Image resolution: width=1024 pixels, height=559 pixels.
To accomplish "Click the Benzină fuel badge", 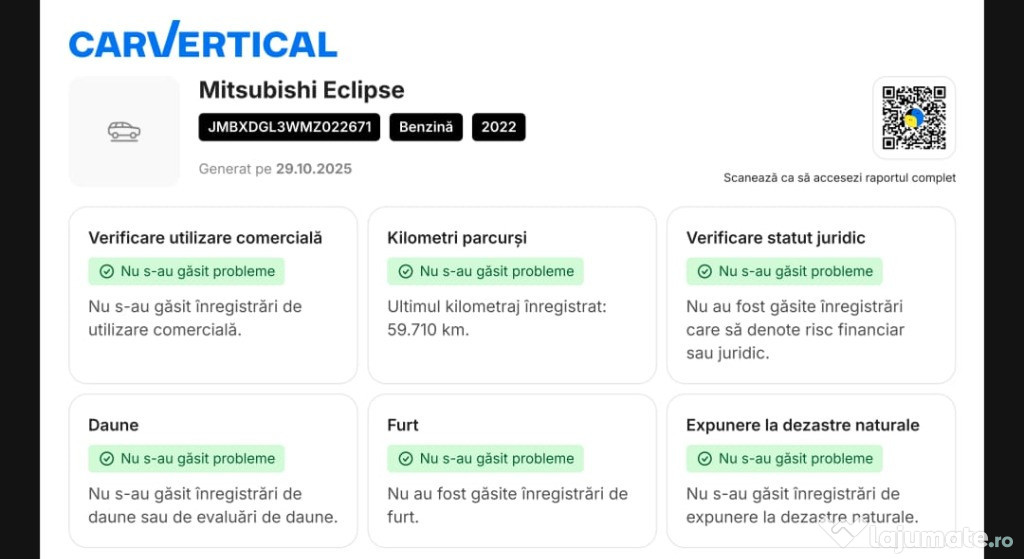I will tap(426, 127).
